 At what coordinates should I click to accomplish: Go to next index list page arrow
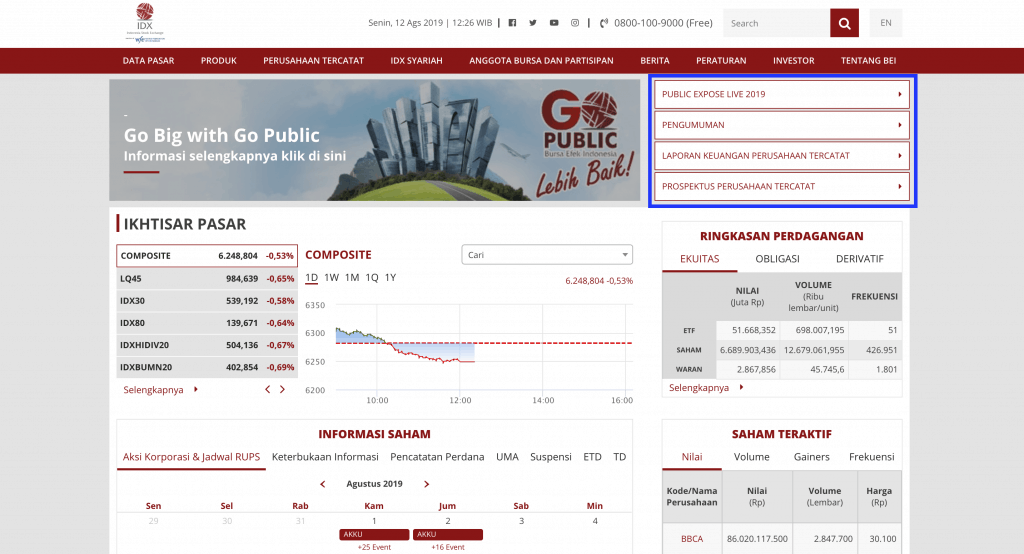tap(282, 389)
